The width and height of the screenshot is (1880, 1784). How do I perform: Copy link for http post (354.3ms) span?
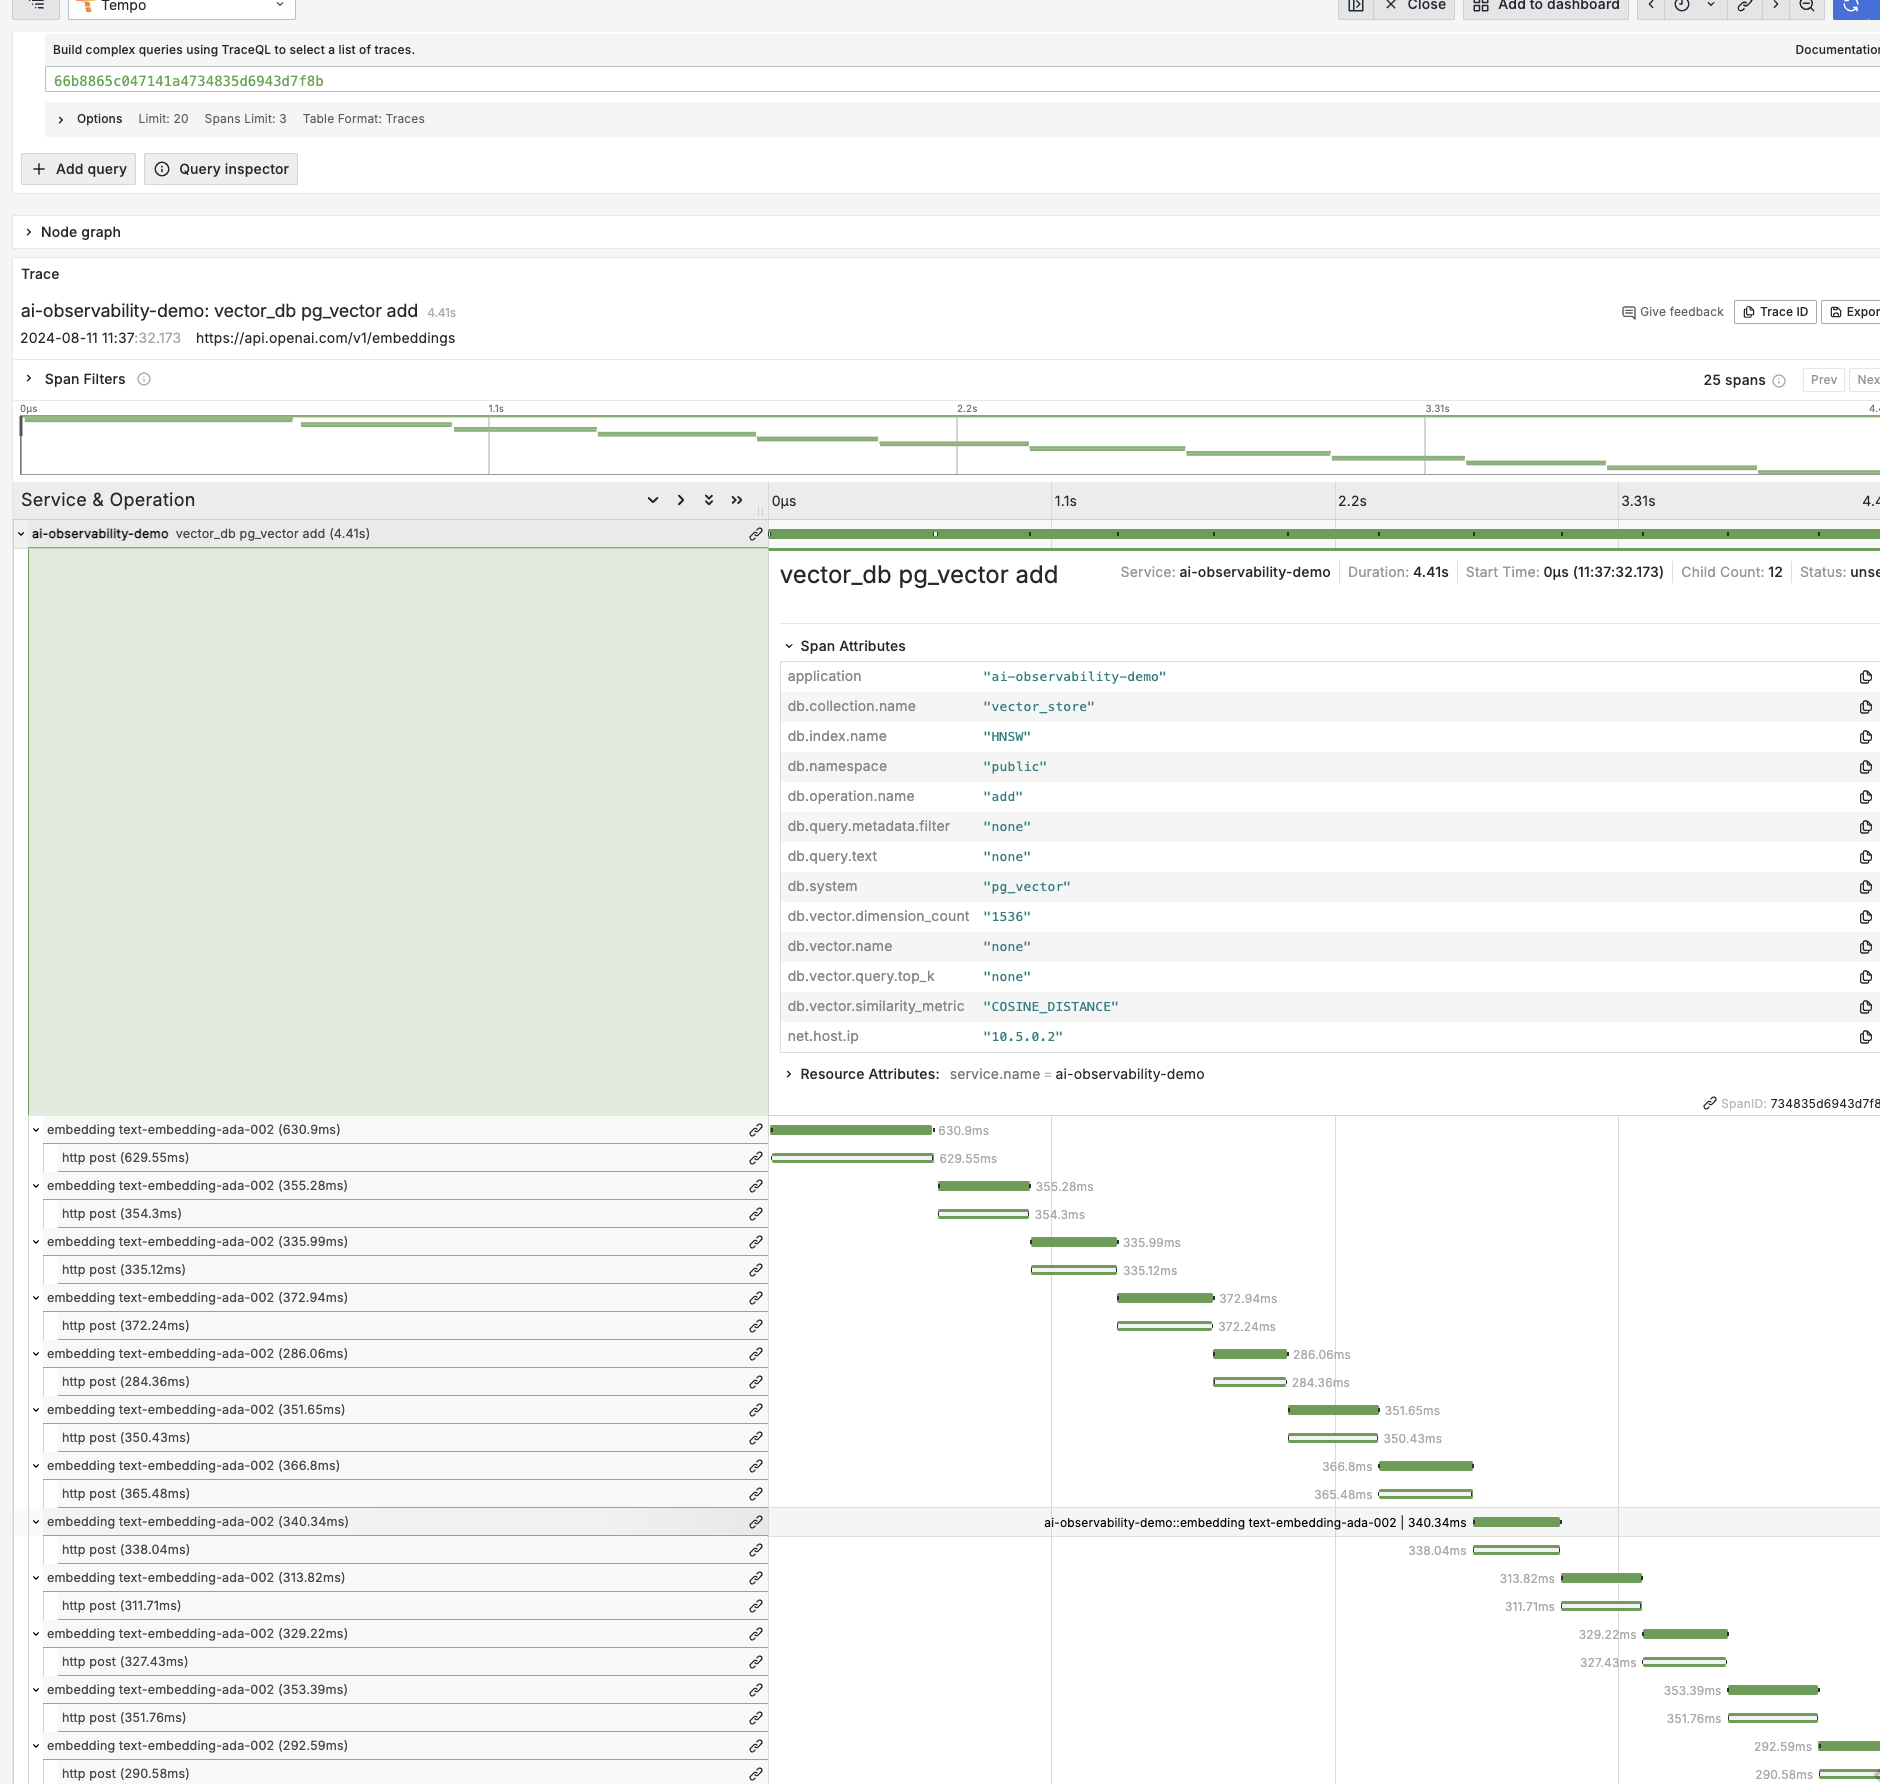[756, 1214]
